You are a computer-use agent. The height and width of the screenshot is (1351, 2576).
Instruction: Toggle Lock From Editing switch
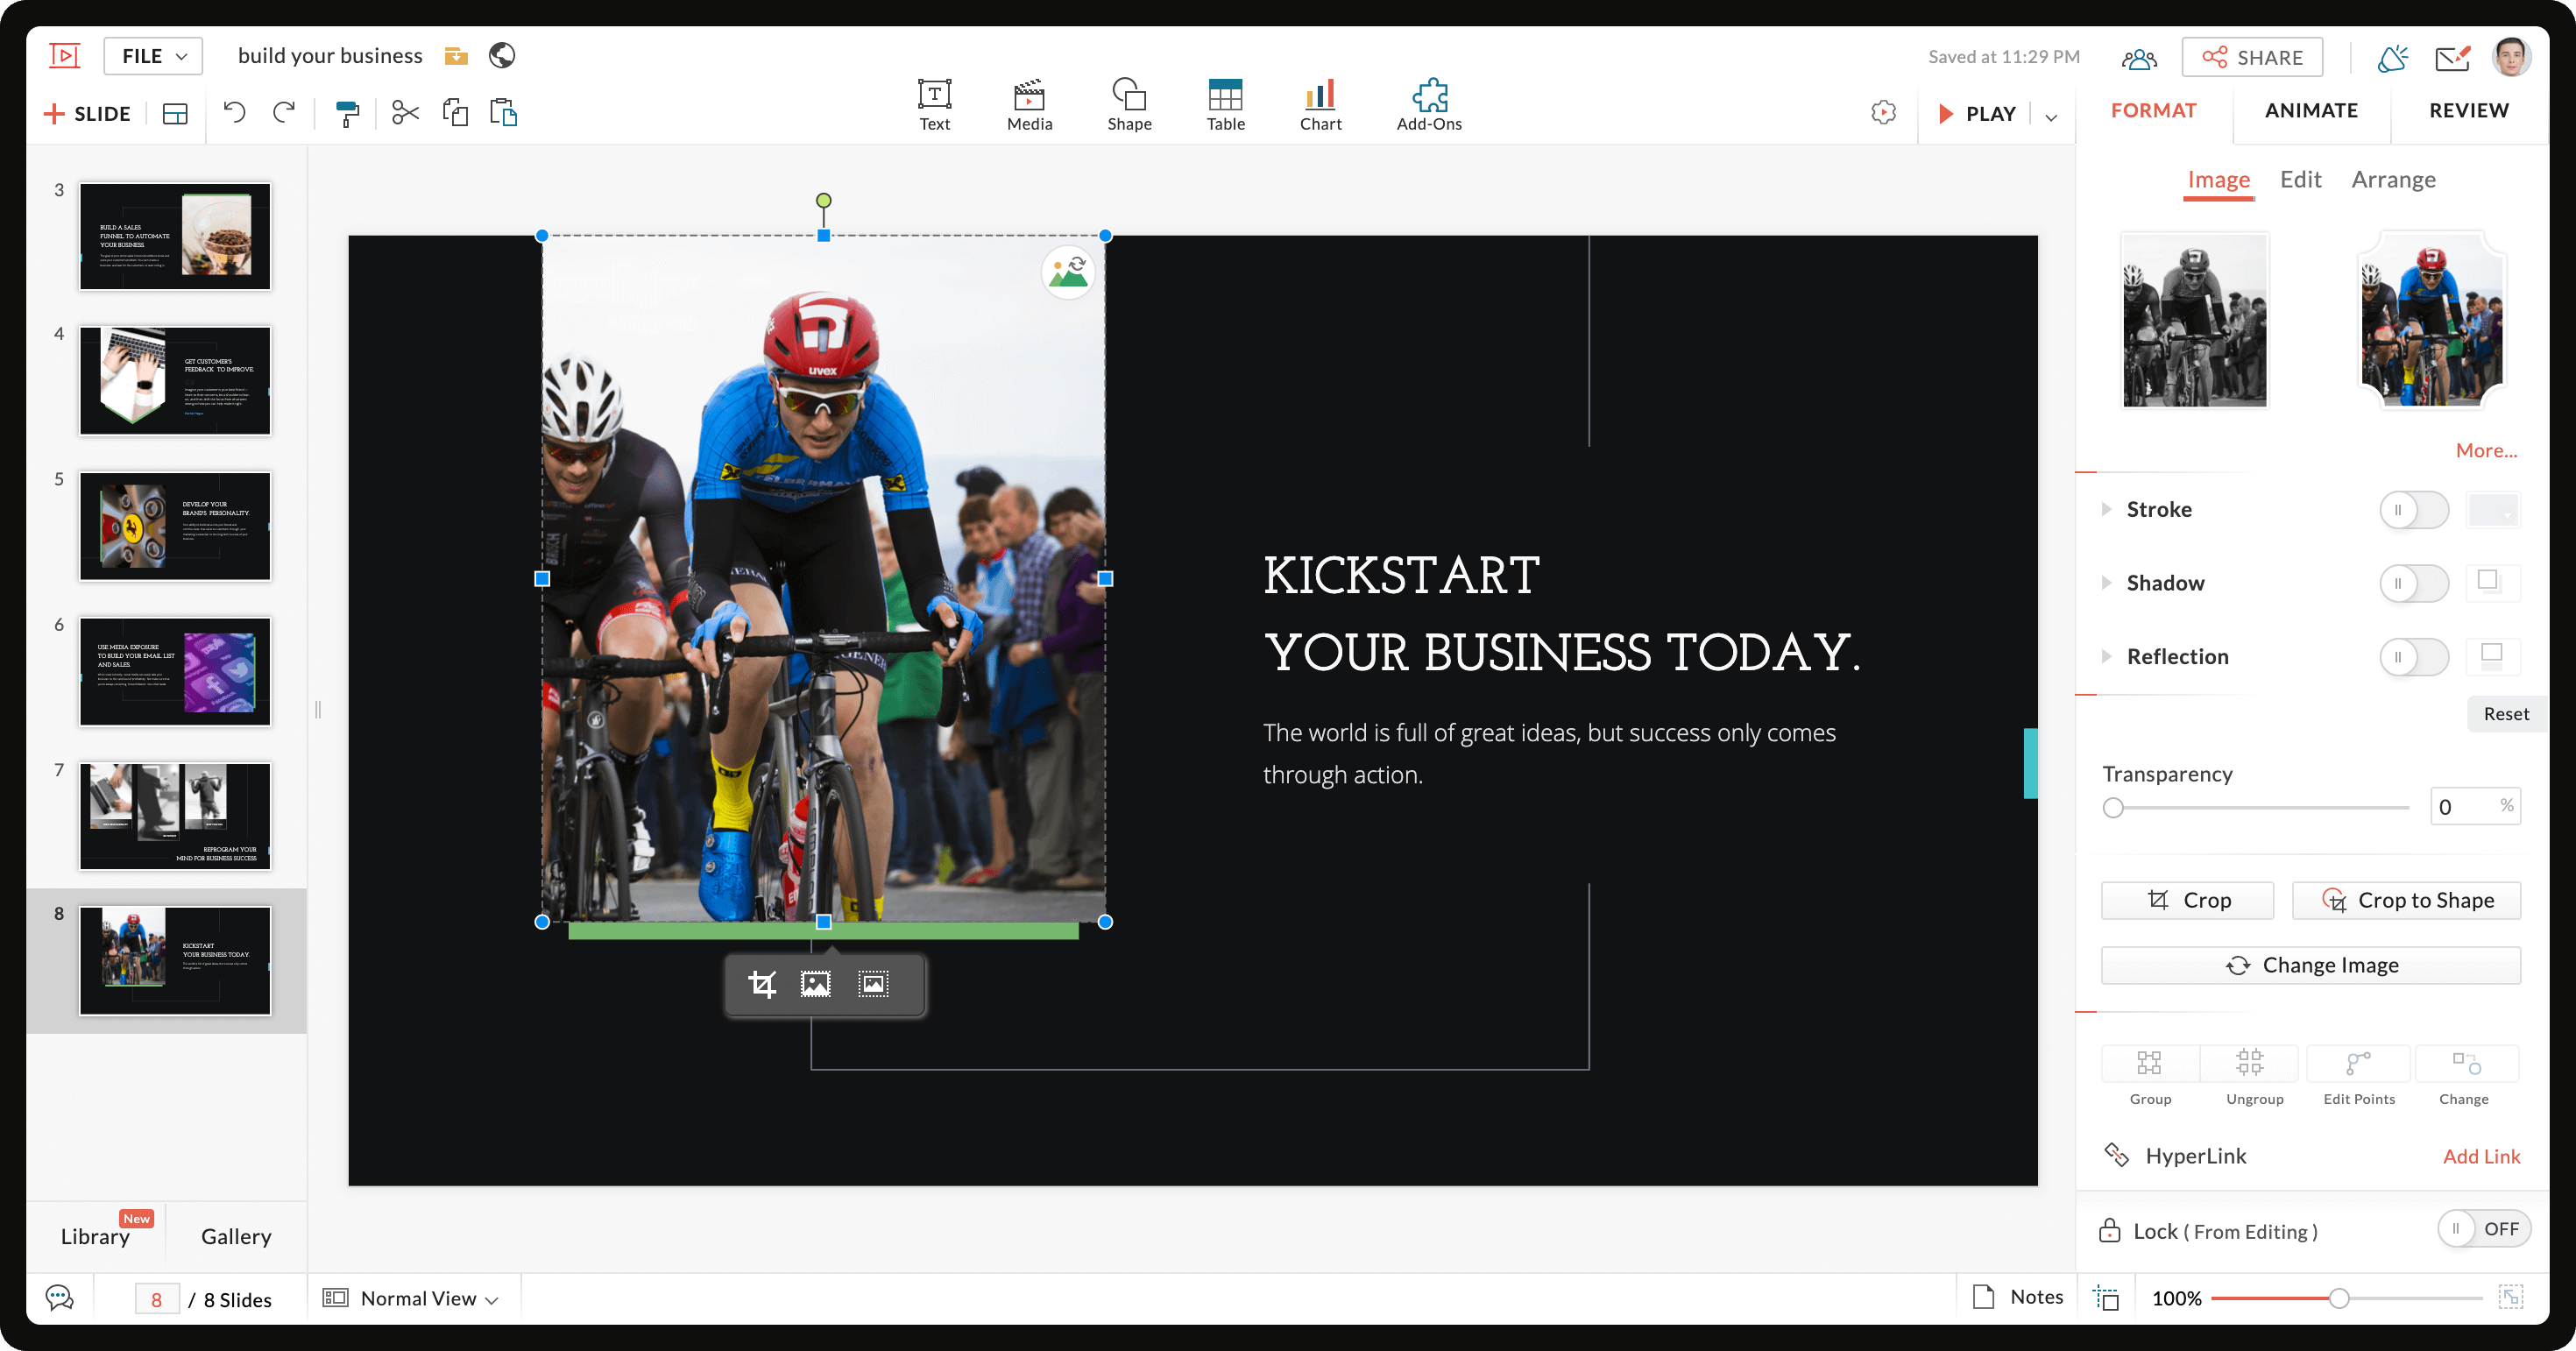click(x=2483, y=1229)
